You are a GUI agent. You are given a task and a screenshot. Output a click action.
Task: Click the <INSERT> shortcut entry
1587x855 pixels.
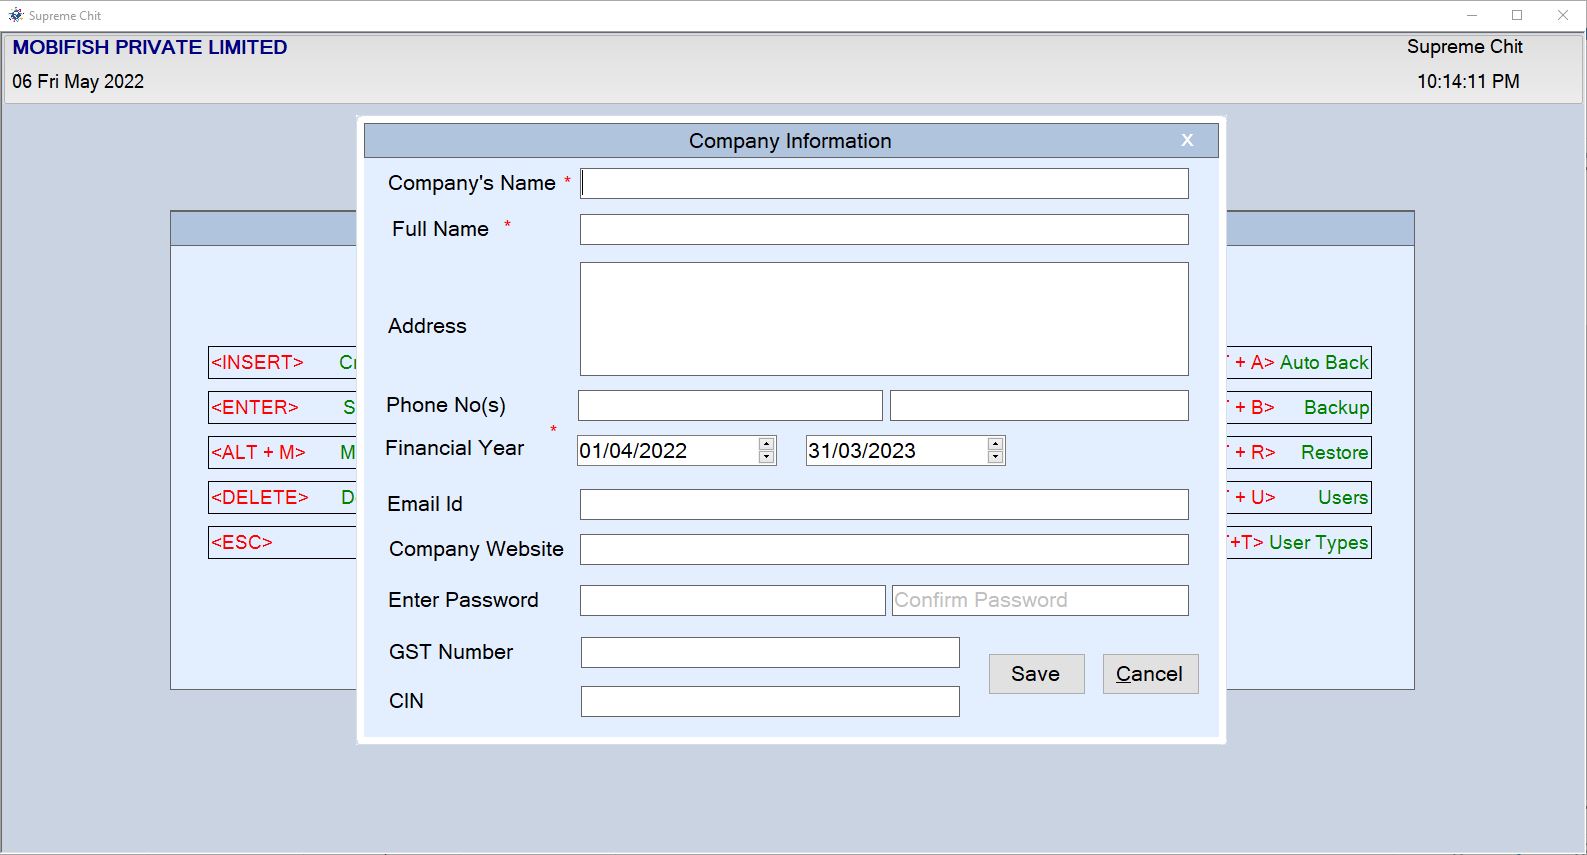coord(258,362)
